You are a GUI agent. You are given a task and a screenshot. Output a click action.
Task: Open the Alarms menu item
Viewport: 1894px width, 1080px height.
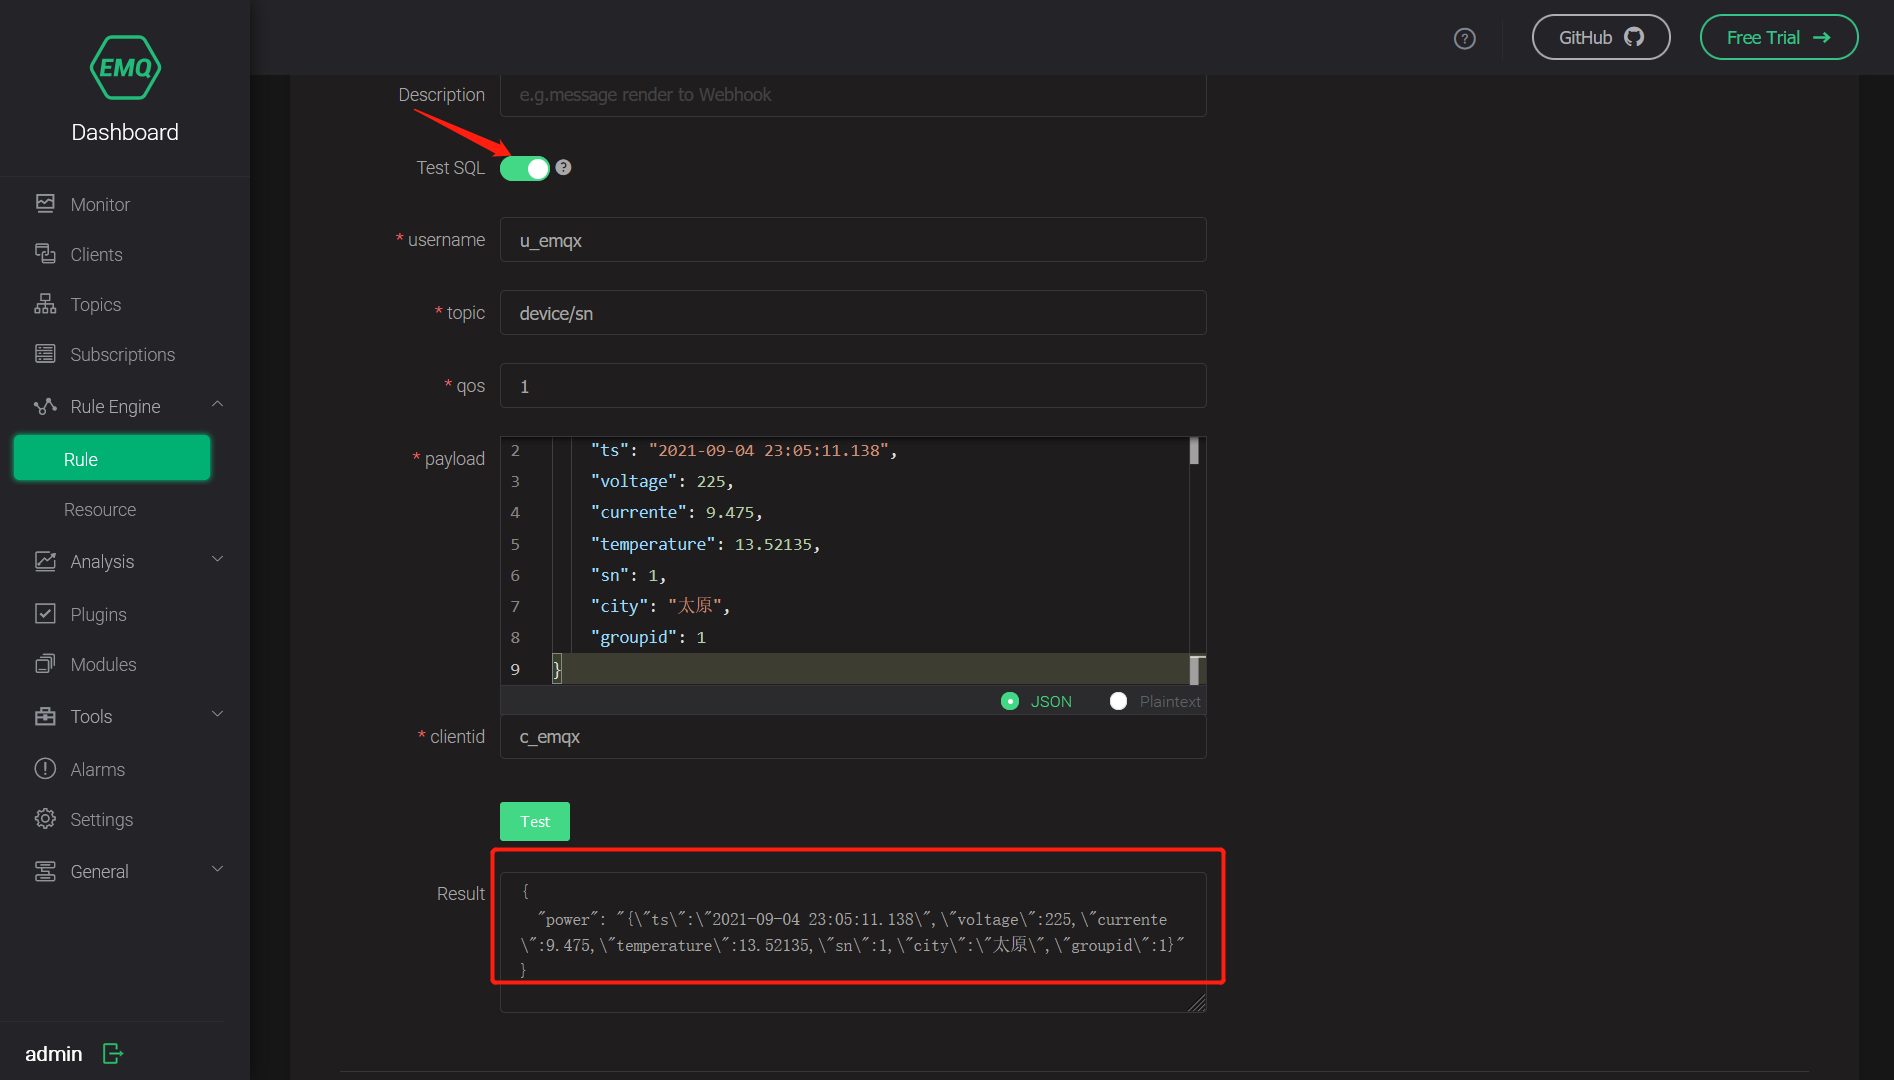coord(125,769)
